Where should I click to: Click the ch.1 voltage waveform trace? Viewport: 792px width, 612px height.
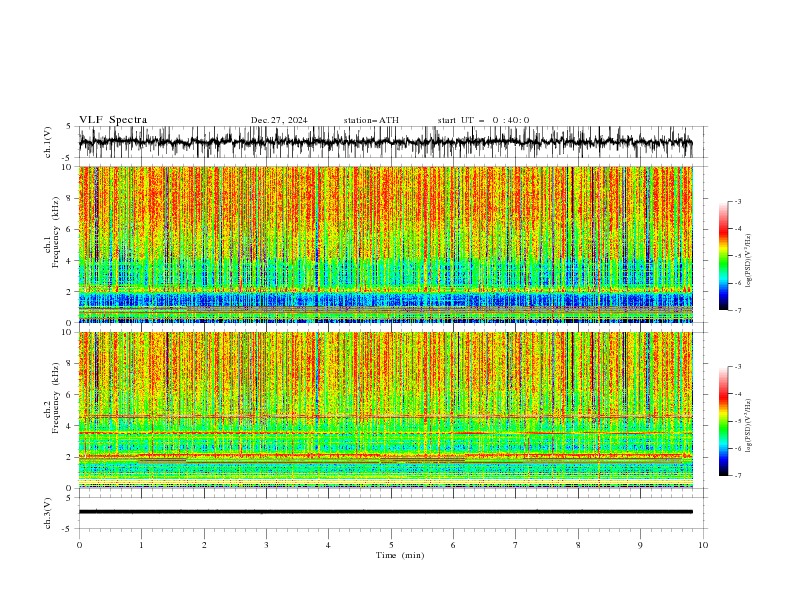(x=385, y=142)
